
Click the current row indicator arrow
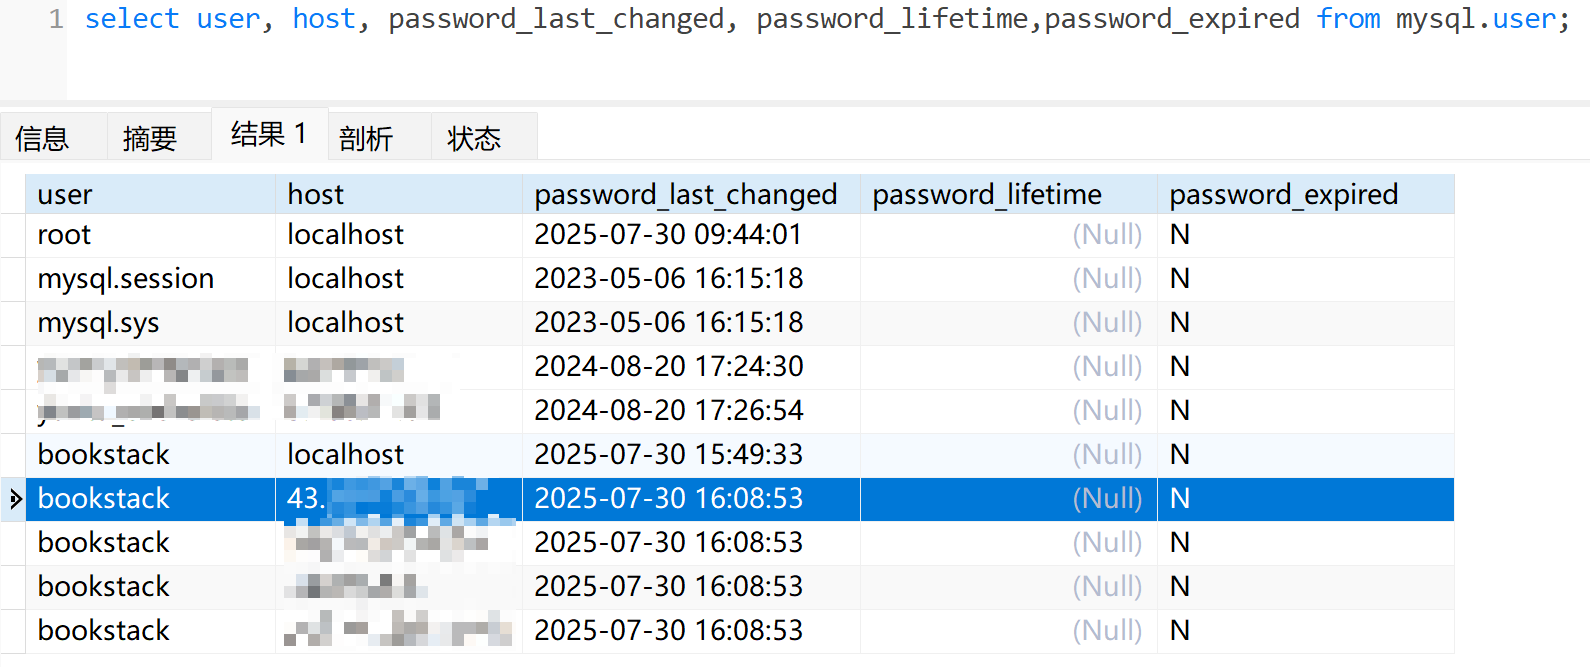(15, 498)
